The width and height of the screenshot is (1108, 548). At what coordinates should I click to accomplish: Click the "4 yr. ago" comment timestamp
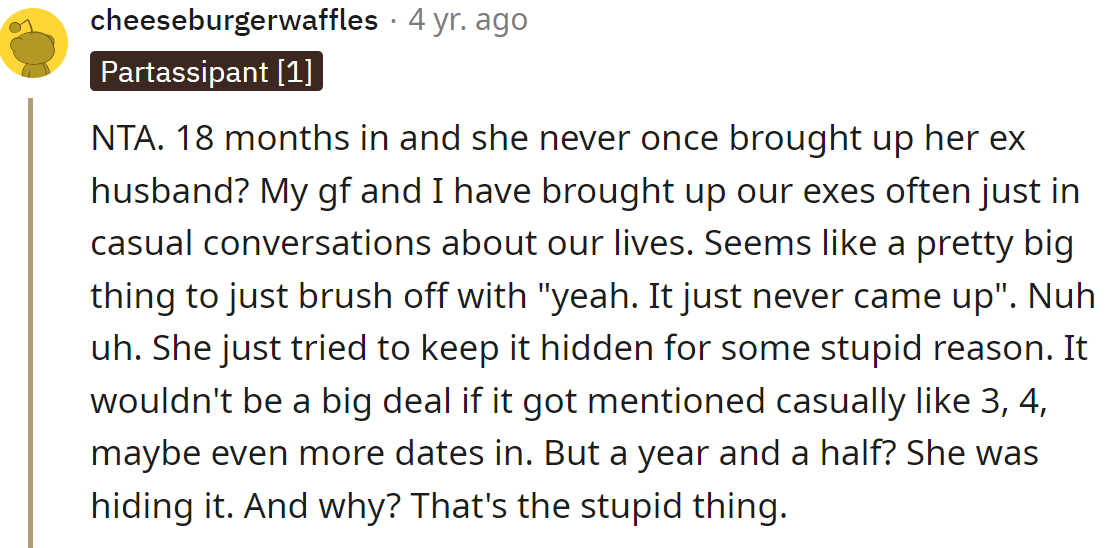coord(468,19)
